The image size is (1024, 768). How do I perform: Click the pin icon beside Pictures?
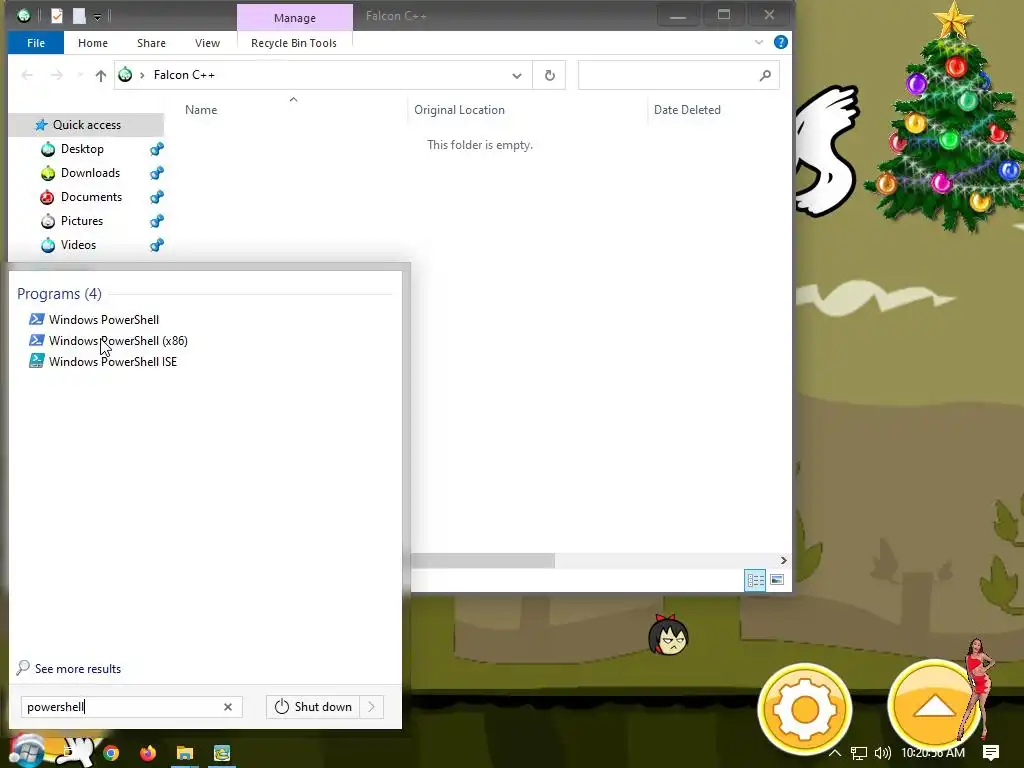coord(157,221)
